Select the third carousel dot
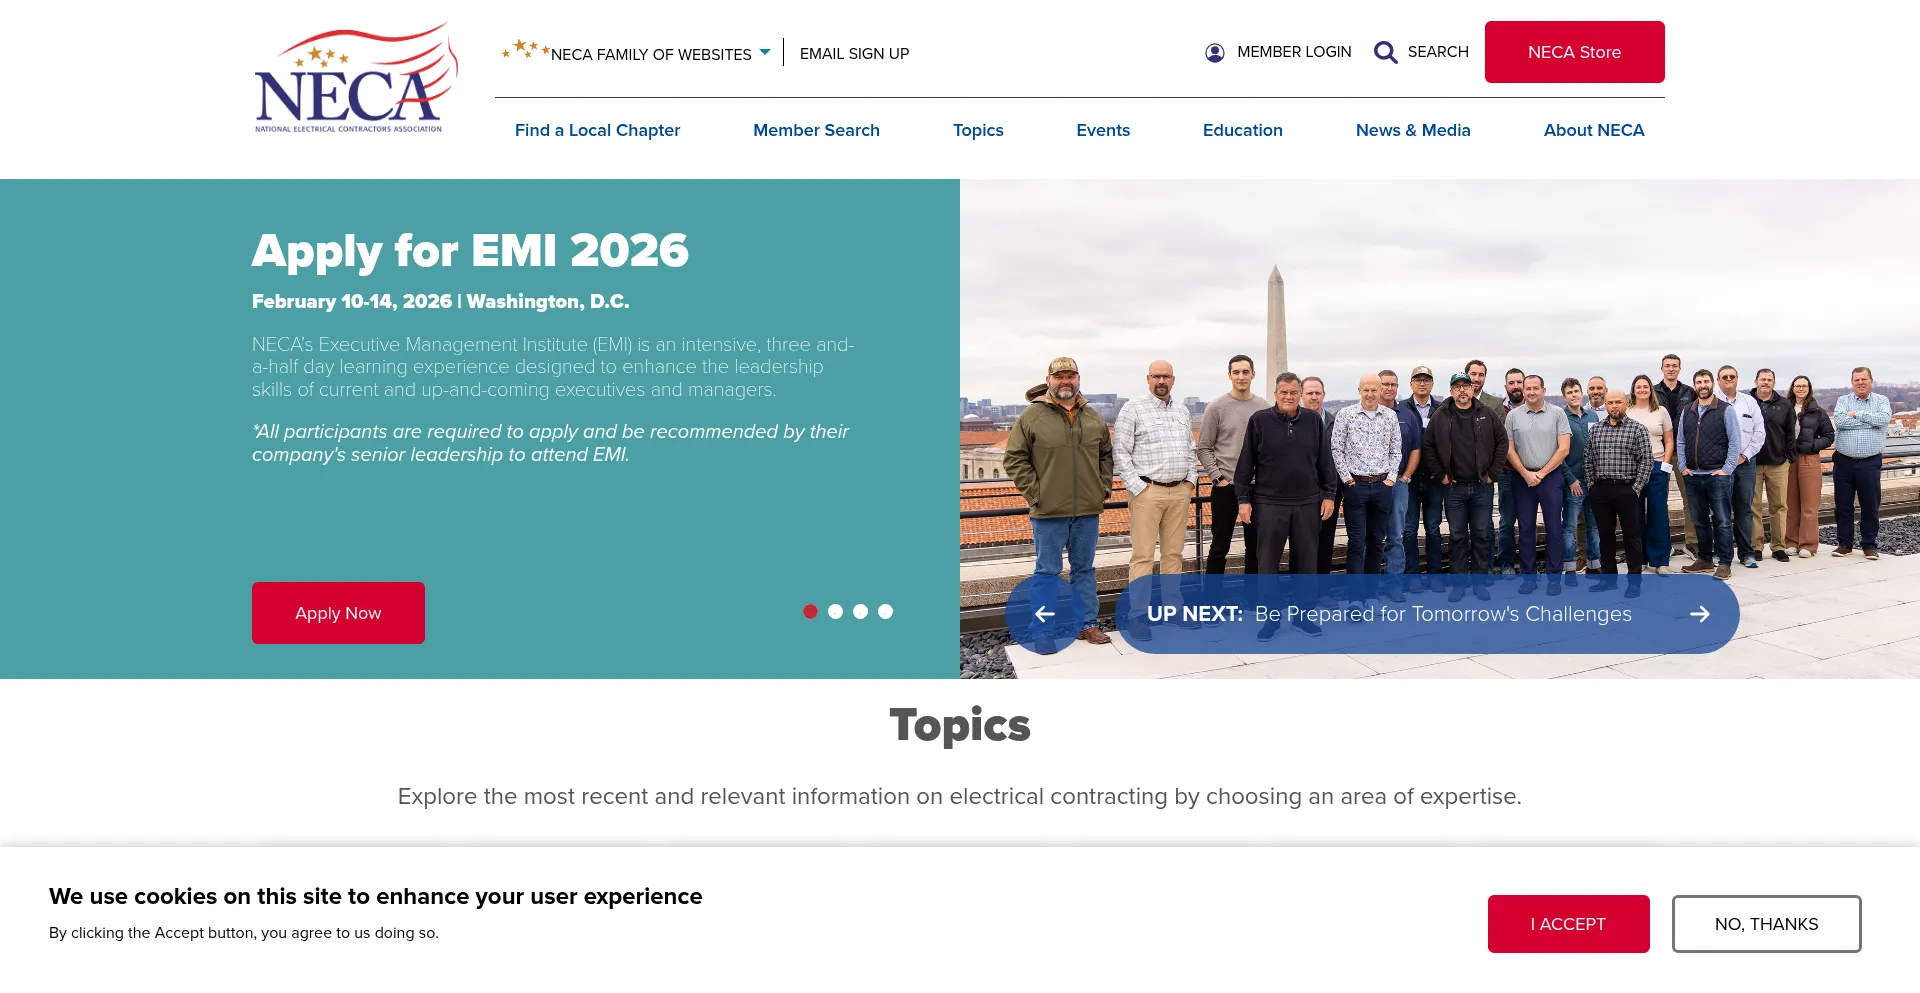The width and height of the screenshot is (1920, 993). [861, 611]
